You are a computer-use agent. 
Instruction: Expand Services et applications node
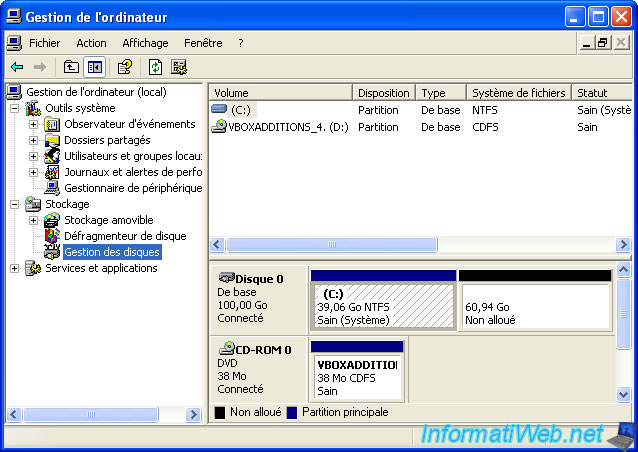(x=15, y=269)
